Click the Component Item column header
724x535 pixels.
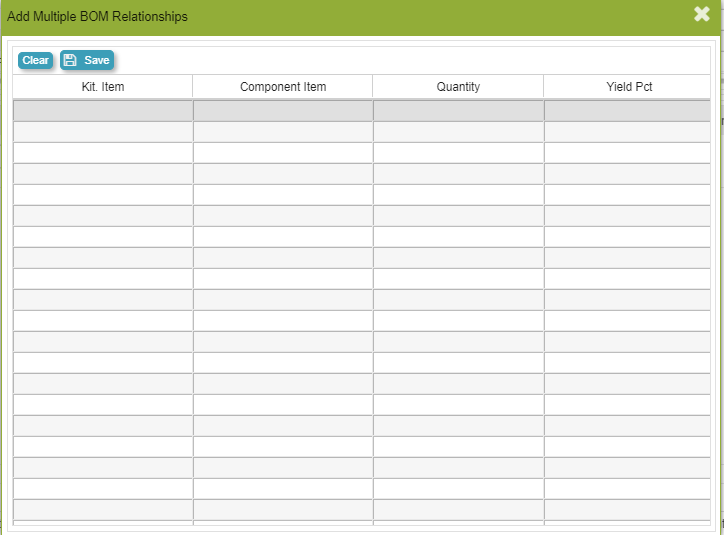click(283, 87)
